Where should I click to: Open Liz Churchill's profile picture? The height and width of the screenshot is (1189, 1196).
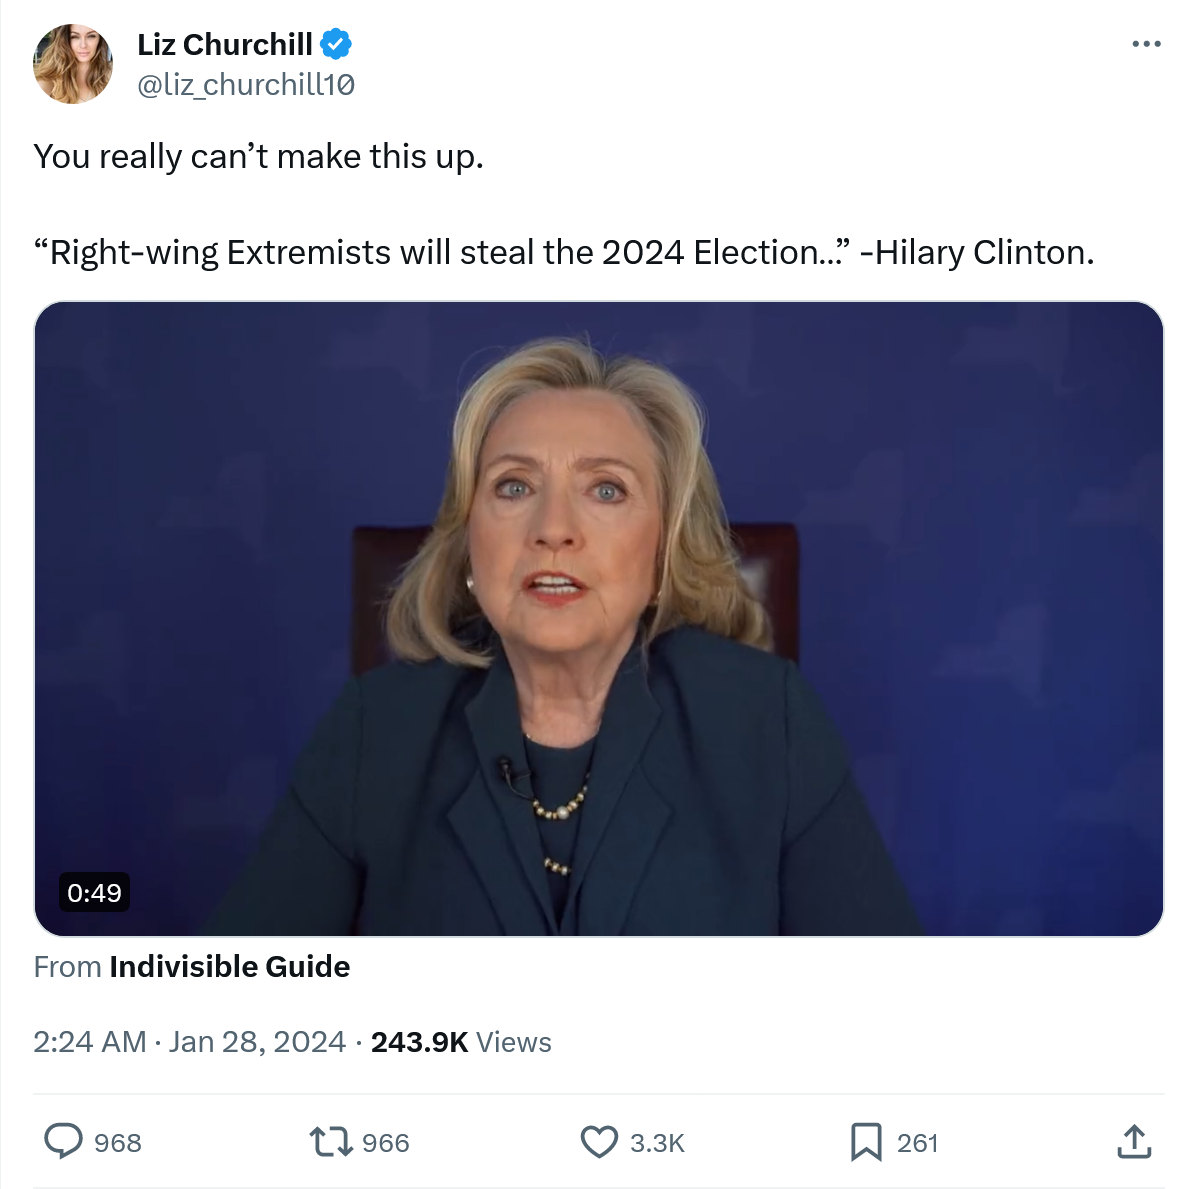(x=73, y=64)
